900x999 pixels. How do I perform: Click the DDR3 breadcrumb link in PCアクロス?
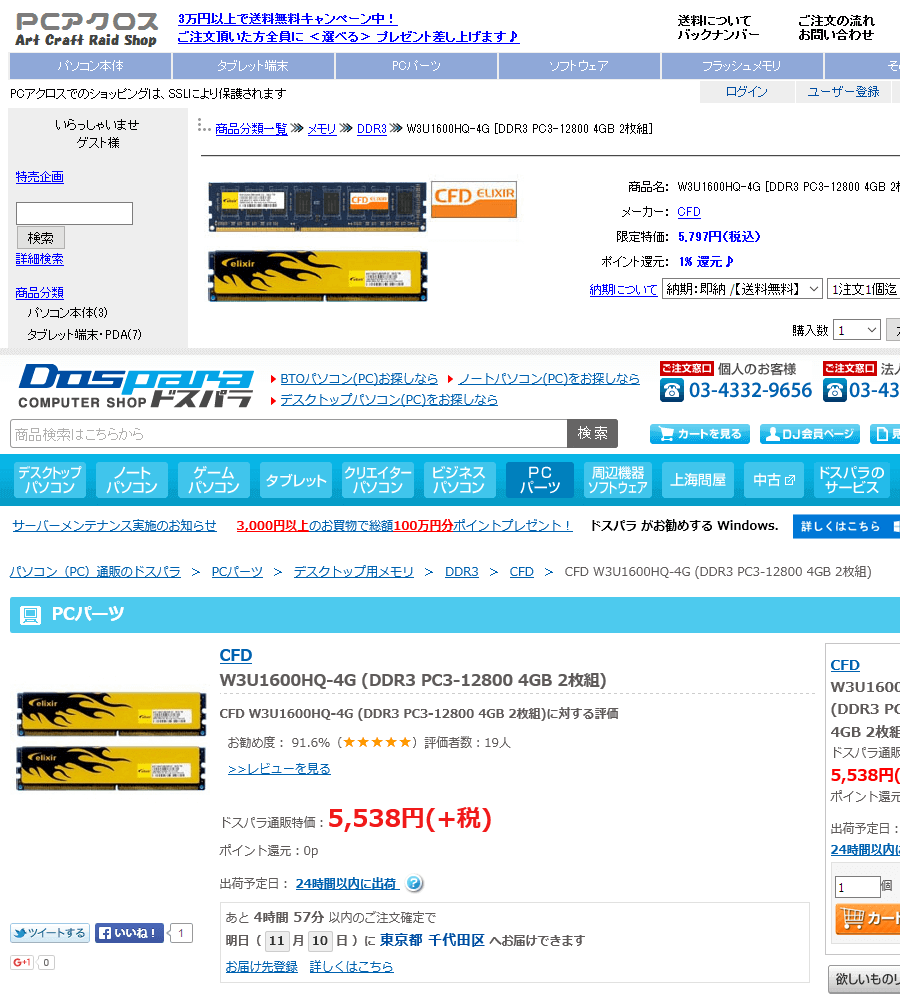[372, 129]
